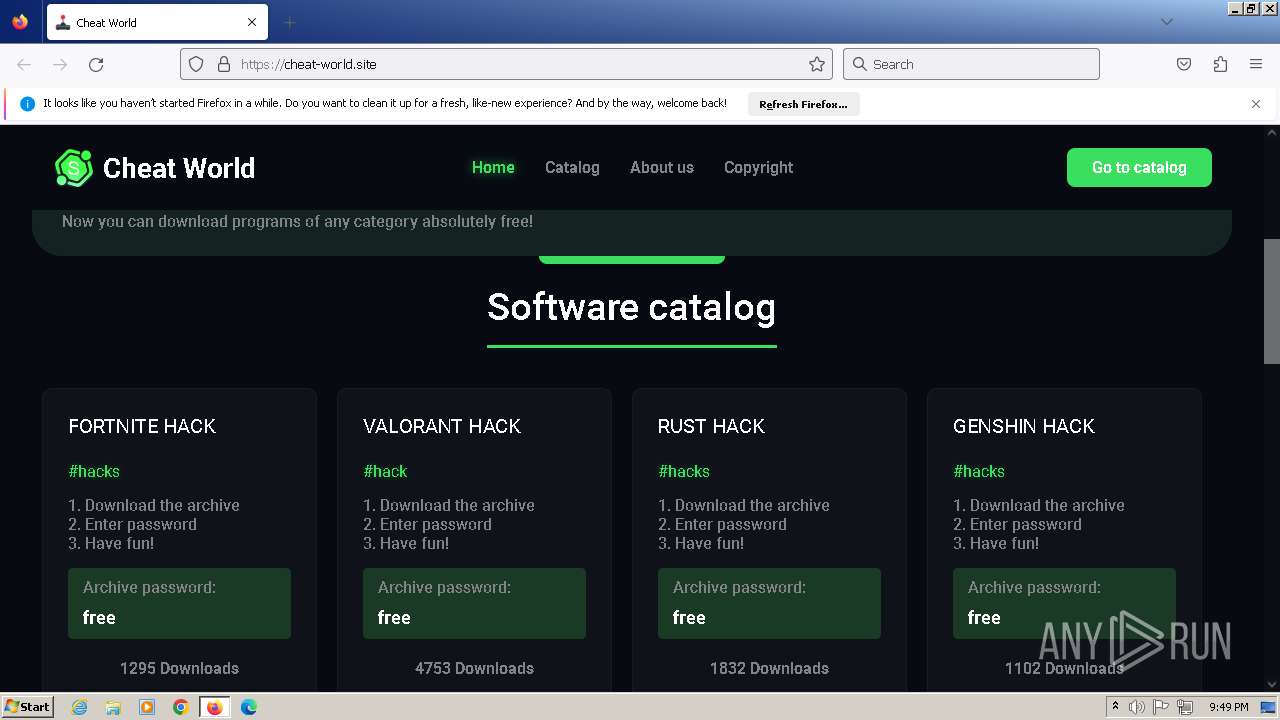Click the FORTNITE HACK title
1280x720 pixels.
142,426
